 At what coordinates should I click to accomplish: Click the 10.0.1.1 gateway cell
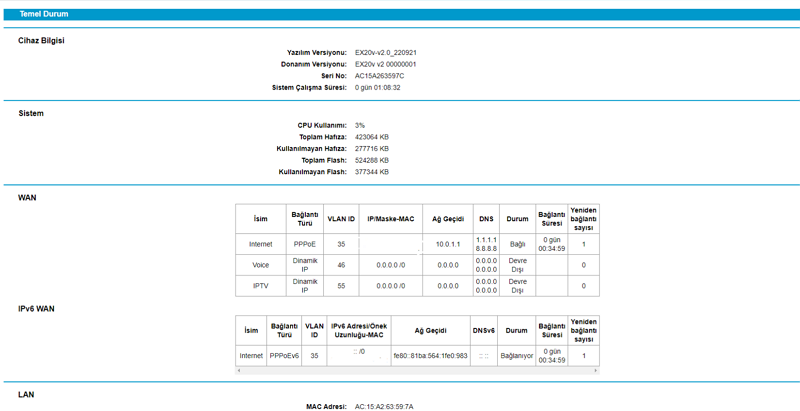point(446,244)
